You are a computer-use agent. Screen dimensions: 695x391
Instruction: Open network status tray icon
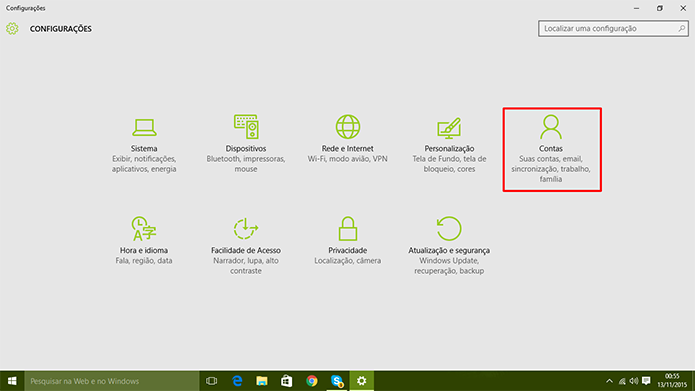(622, 381)
